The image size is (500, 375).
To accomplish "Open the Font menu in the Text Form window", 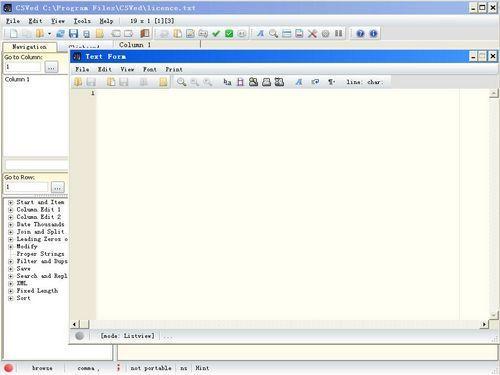I will click(x=150, y=69).
